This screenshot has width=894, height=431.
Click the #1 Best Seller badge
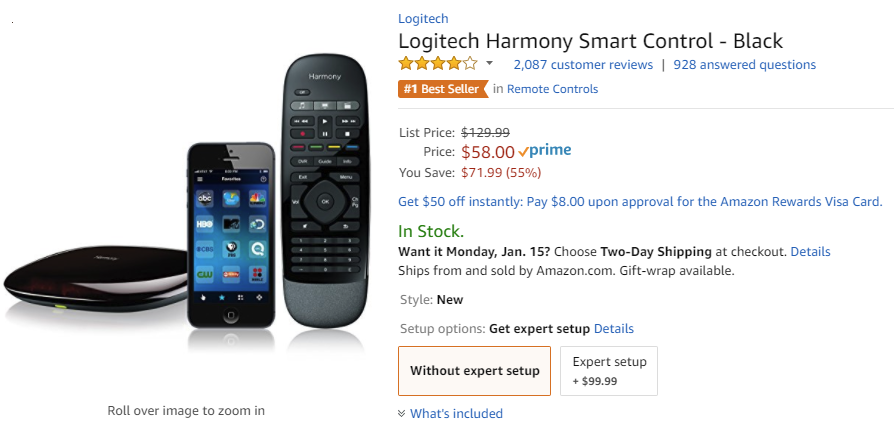[441, 89]
